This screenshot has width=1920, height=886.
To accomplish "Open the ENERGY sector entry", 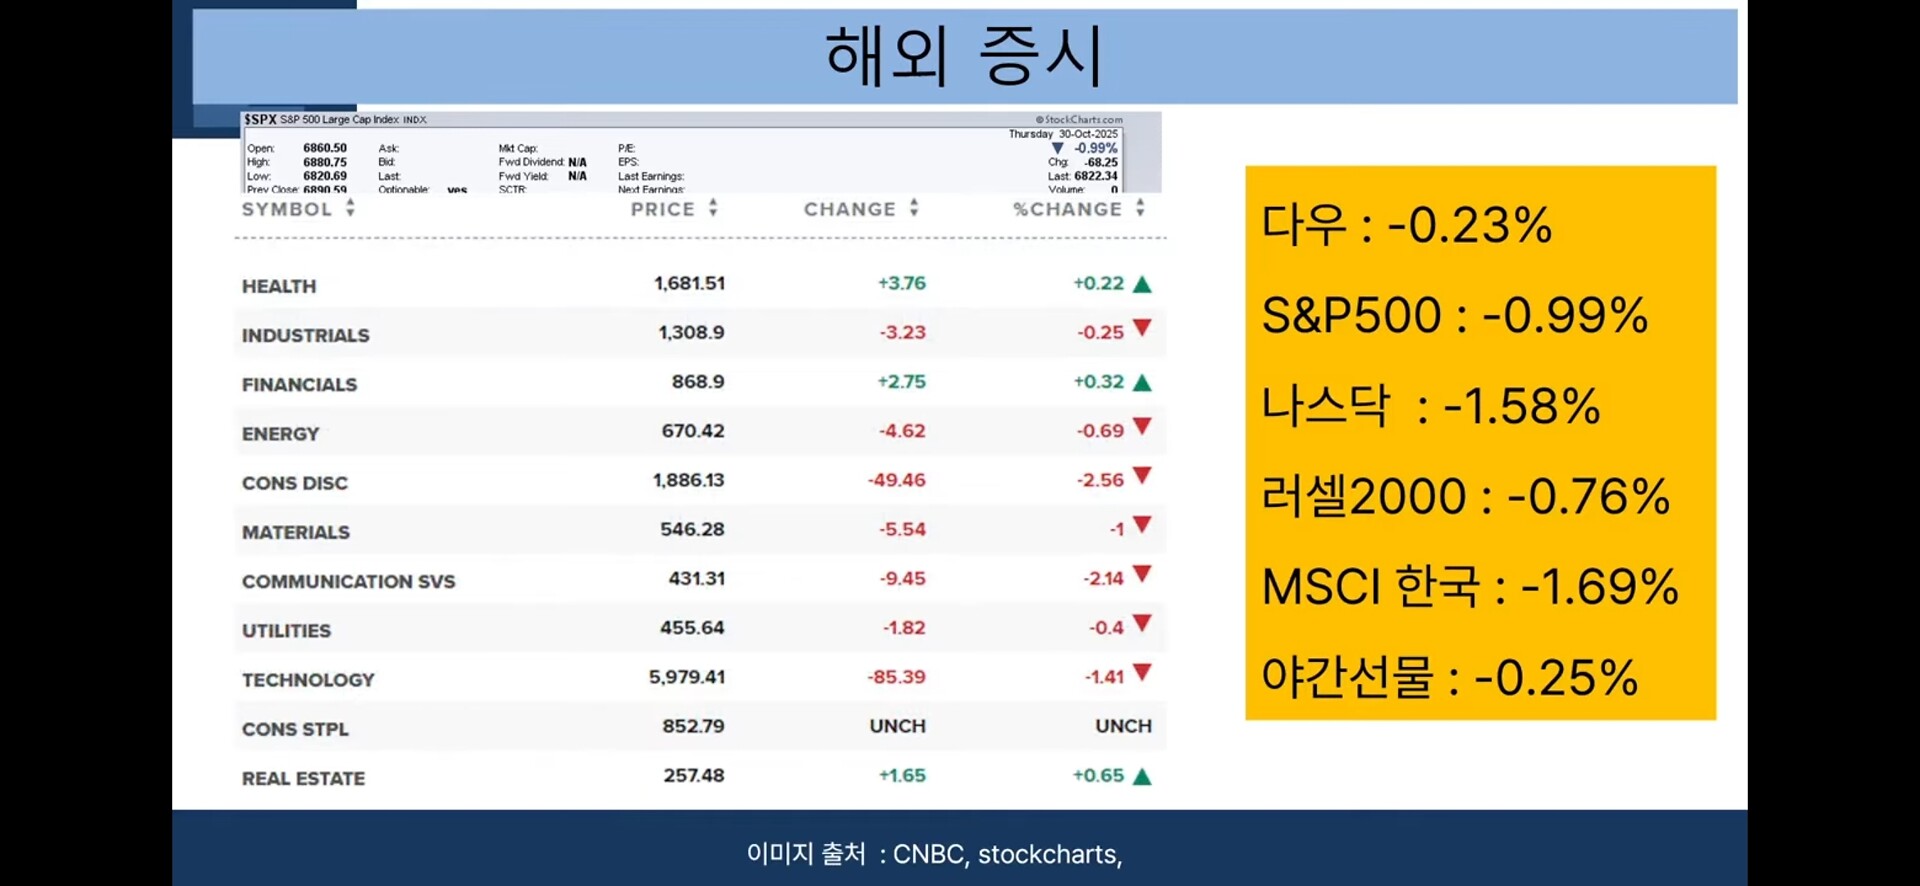I will click(x=280, y=434).
